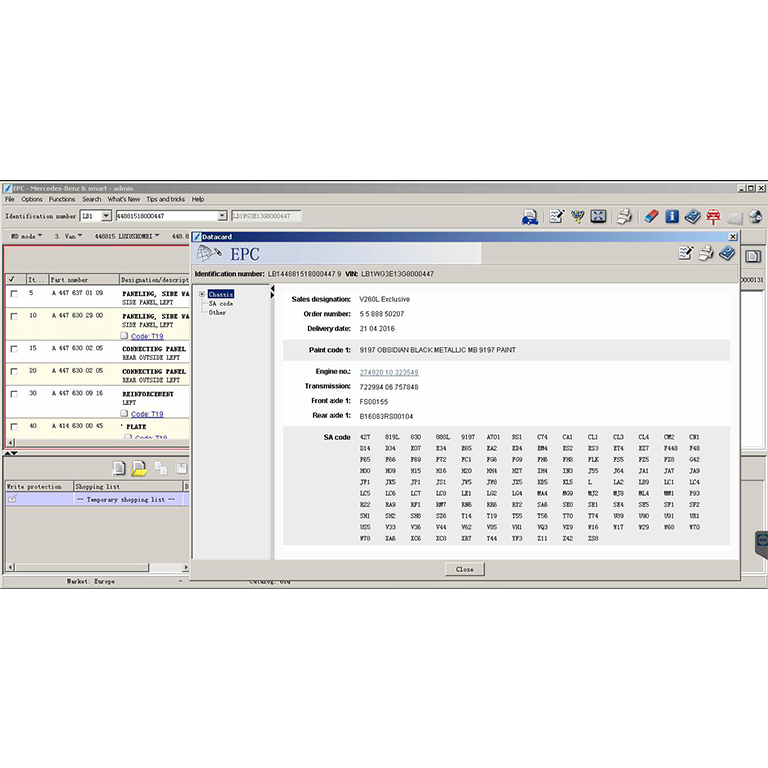Open the 448815 LUXUSKOMBI dropdown
The height and width of the screenshot is (768, 768).
click(x=127, y=236)
